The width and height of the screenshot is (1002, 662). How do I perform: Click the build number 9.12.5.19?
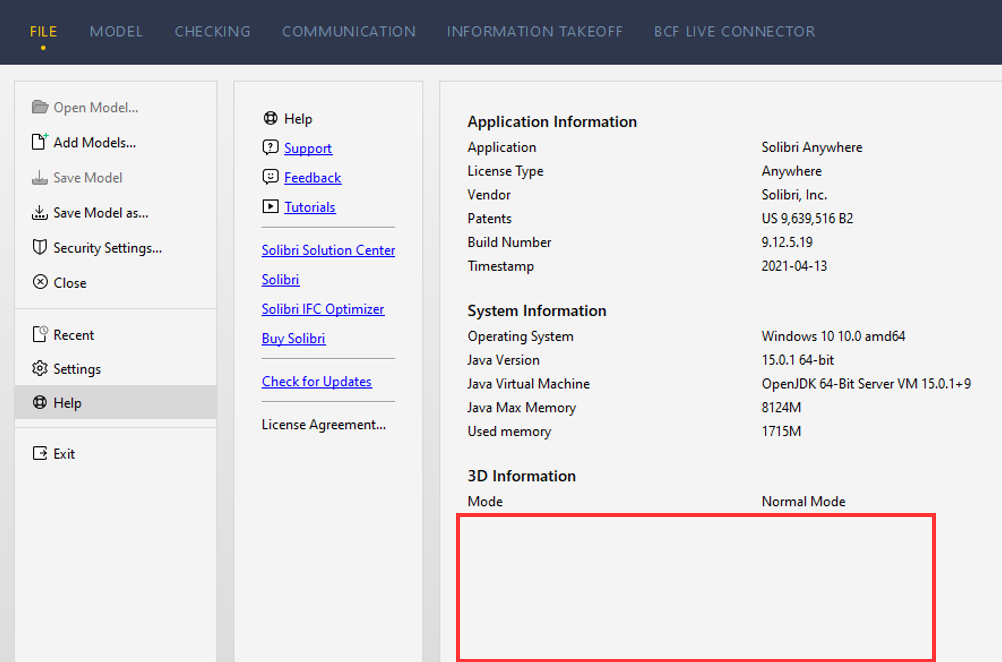pyautogui.click(x=787, y=242)
